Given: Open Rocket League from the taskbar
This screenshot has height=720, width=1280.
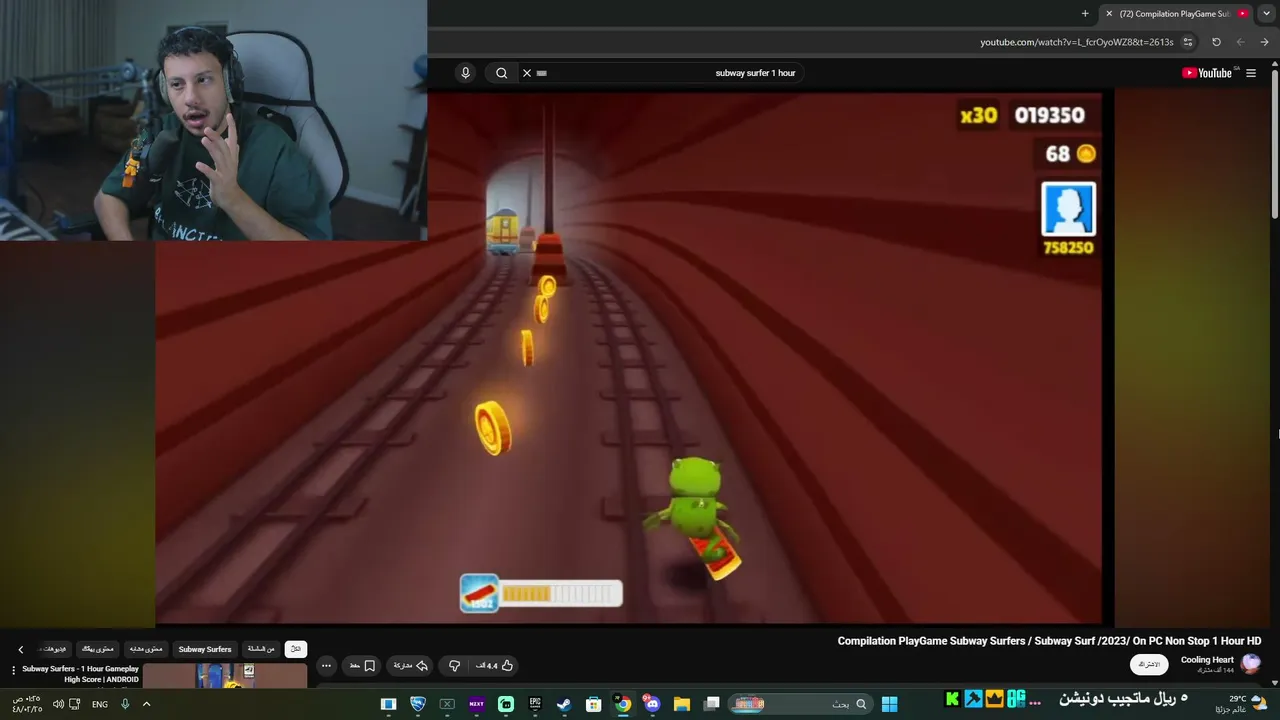Looking at the screenshot, I should [x=418, y=704].
